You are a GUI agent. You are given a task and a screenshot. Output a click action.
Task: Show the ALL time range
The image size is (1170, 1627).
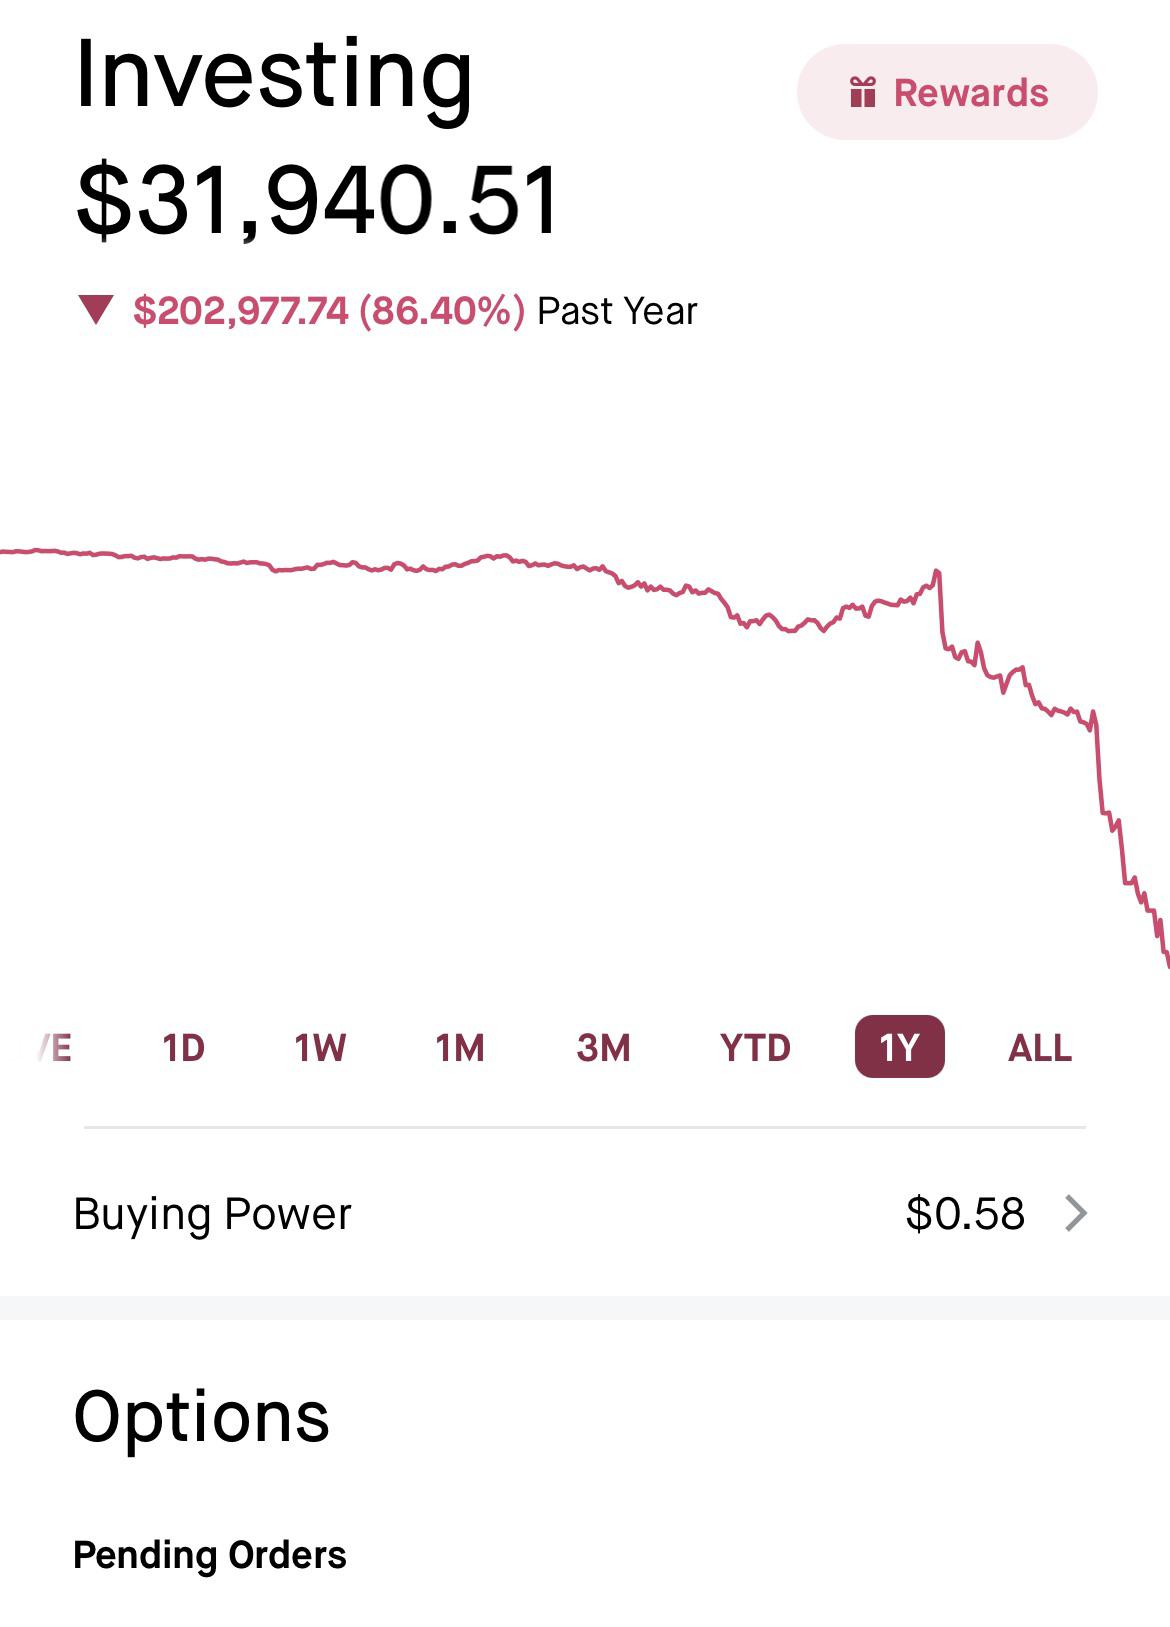[x=1040, y=1047]
